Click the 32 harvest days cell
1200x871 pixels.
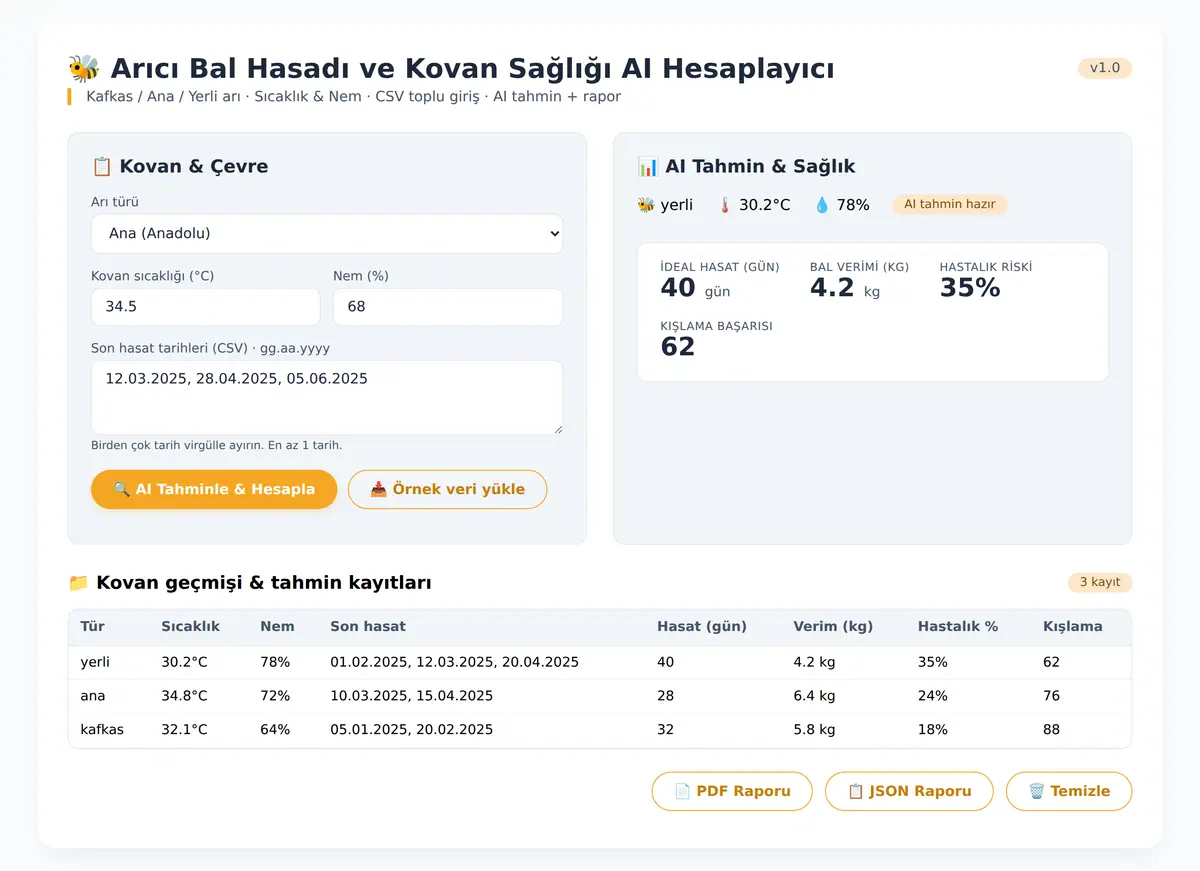pyautogui.click(x=665, y=730)
